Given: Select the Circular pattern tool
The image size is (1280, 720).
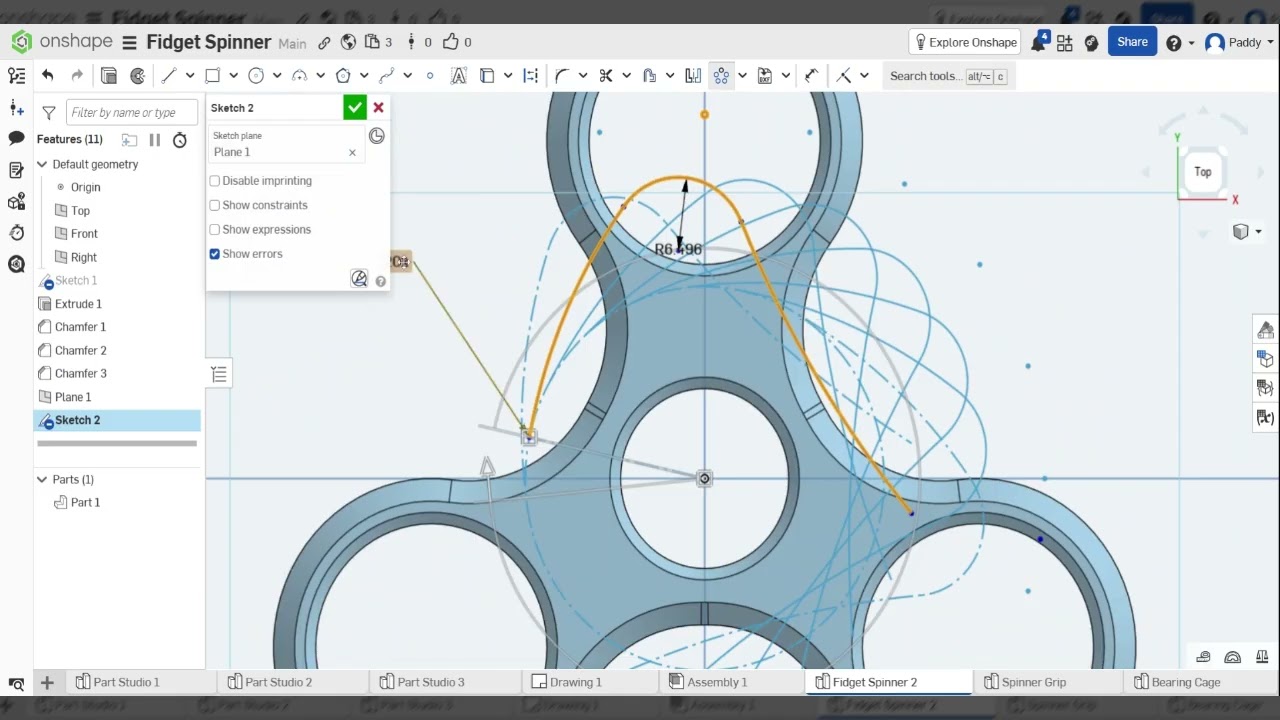Looking at the screenshot, I should pyautogui.click(x=721, y=76).
